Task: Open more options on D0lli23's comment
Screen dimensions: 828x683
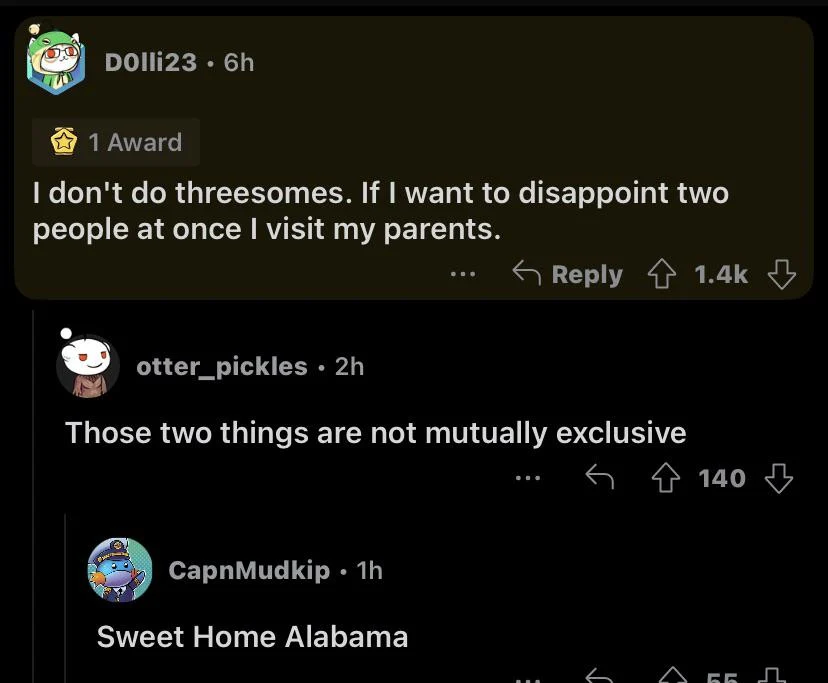Action: coord(462,274)
